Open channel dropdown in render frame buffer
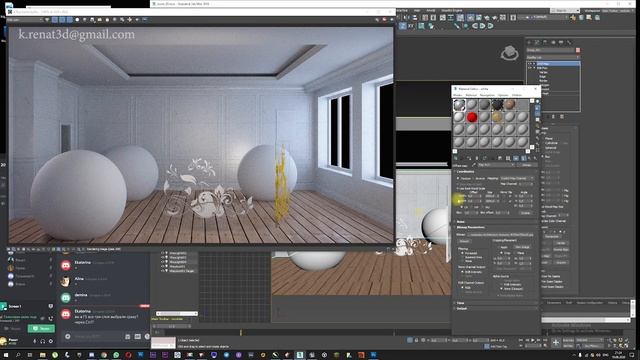 point(24,20)
